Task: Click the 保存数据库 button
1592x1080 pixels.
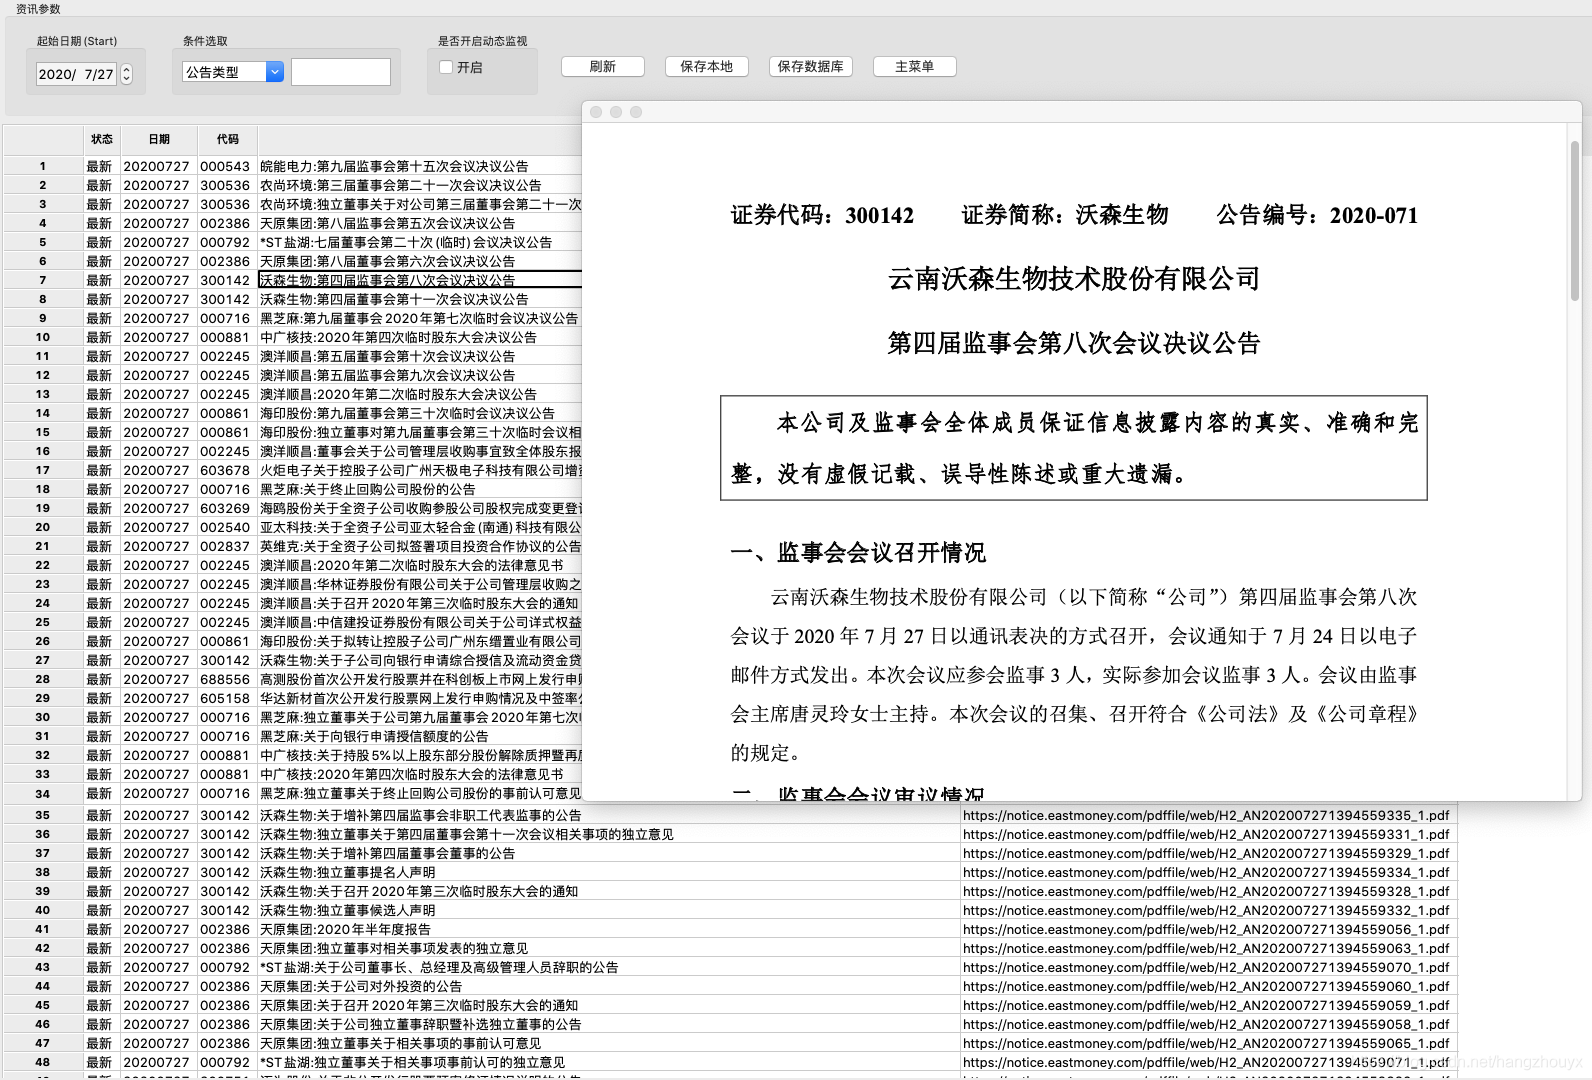Action: coord(811,67)
